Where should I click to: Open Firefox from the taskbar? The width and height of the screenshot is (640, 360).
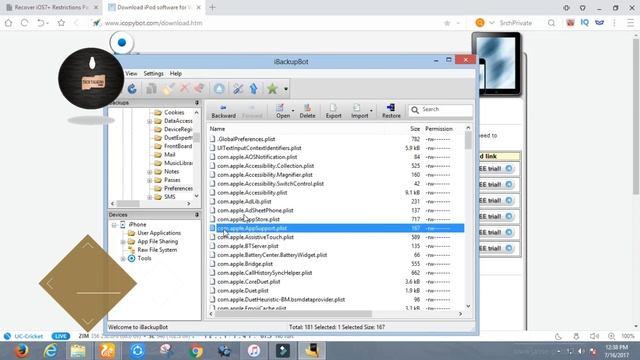(x=21, y=351)
